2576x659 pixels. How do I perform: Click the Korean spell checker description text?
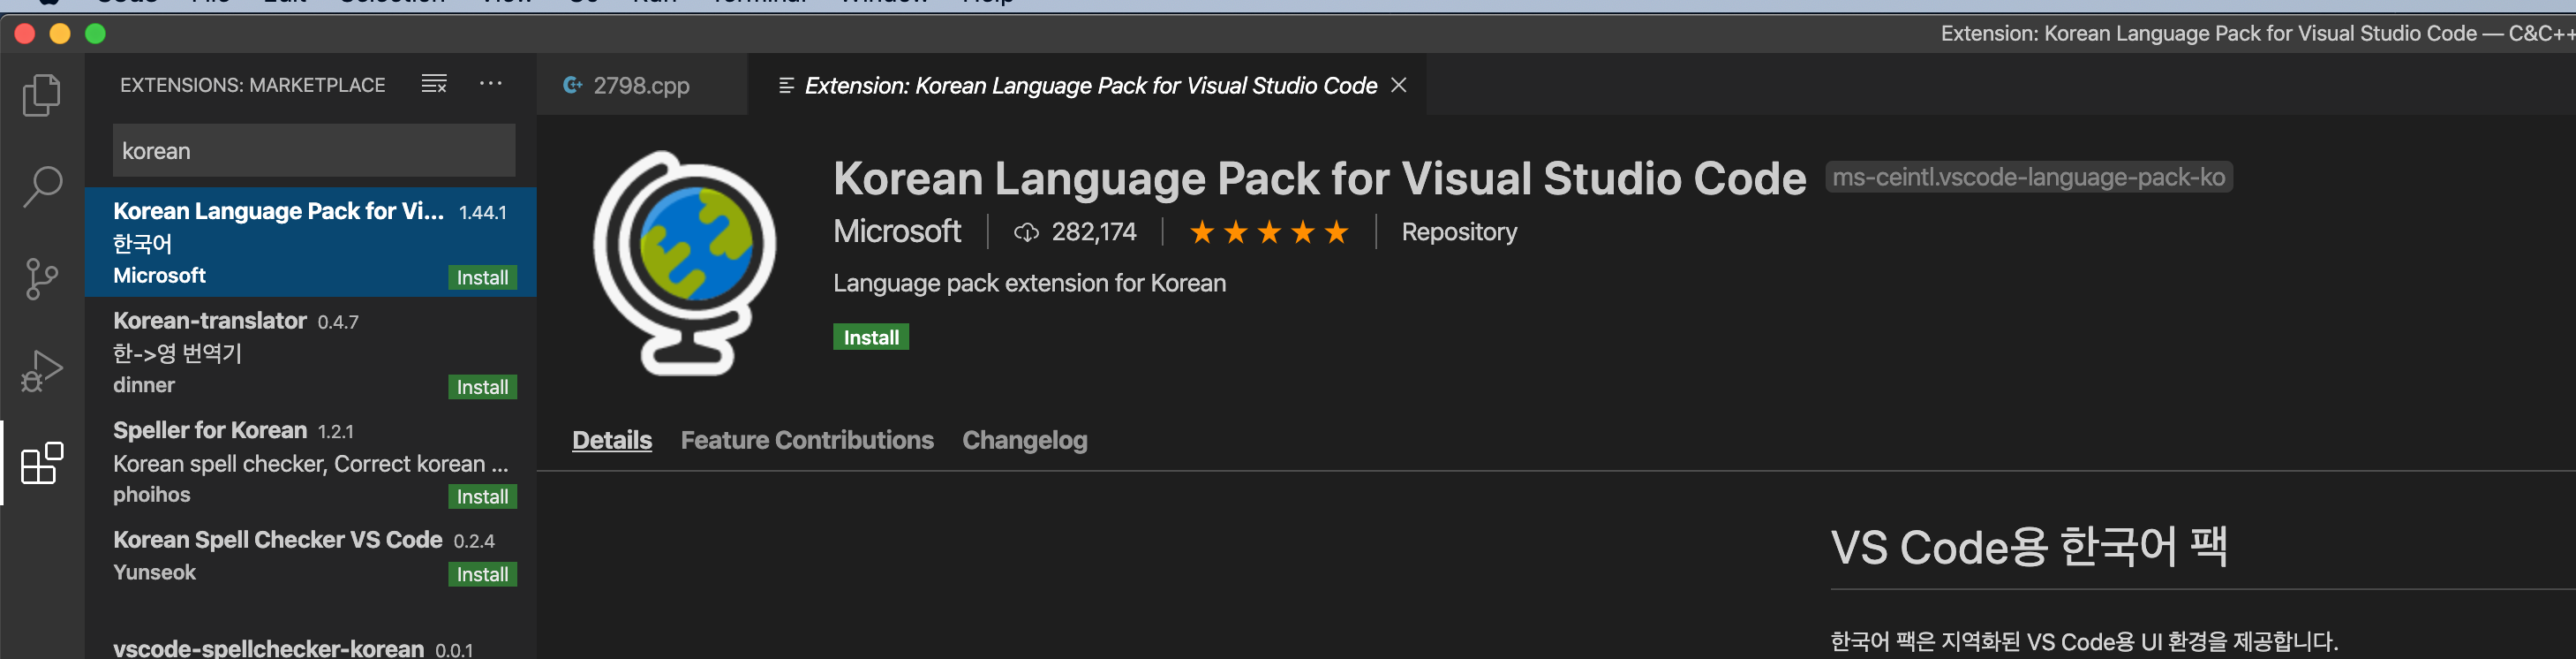pos(310,463)
